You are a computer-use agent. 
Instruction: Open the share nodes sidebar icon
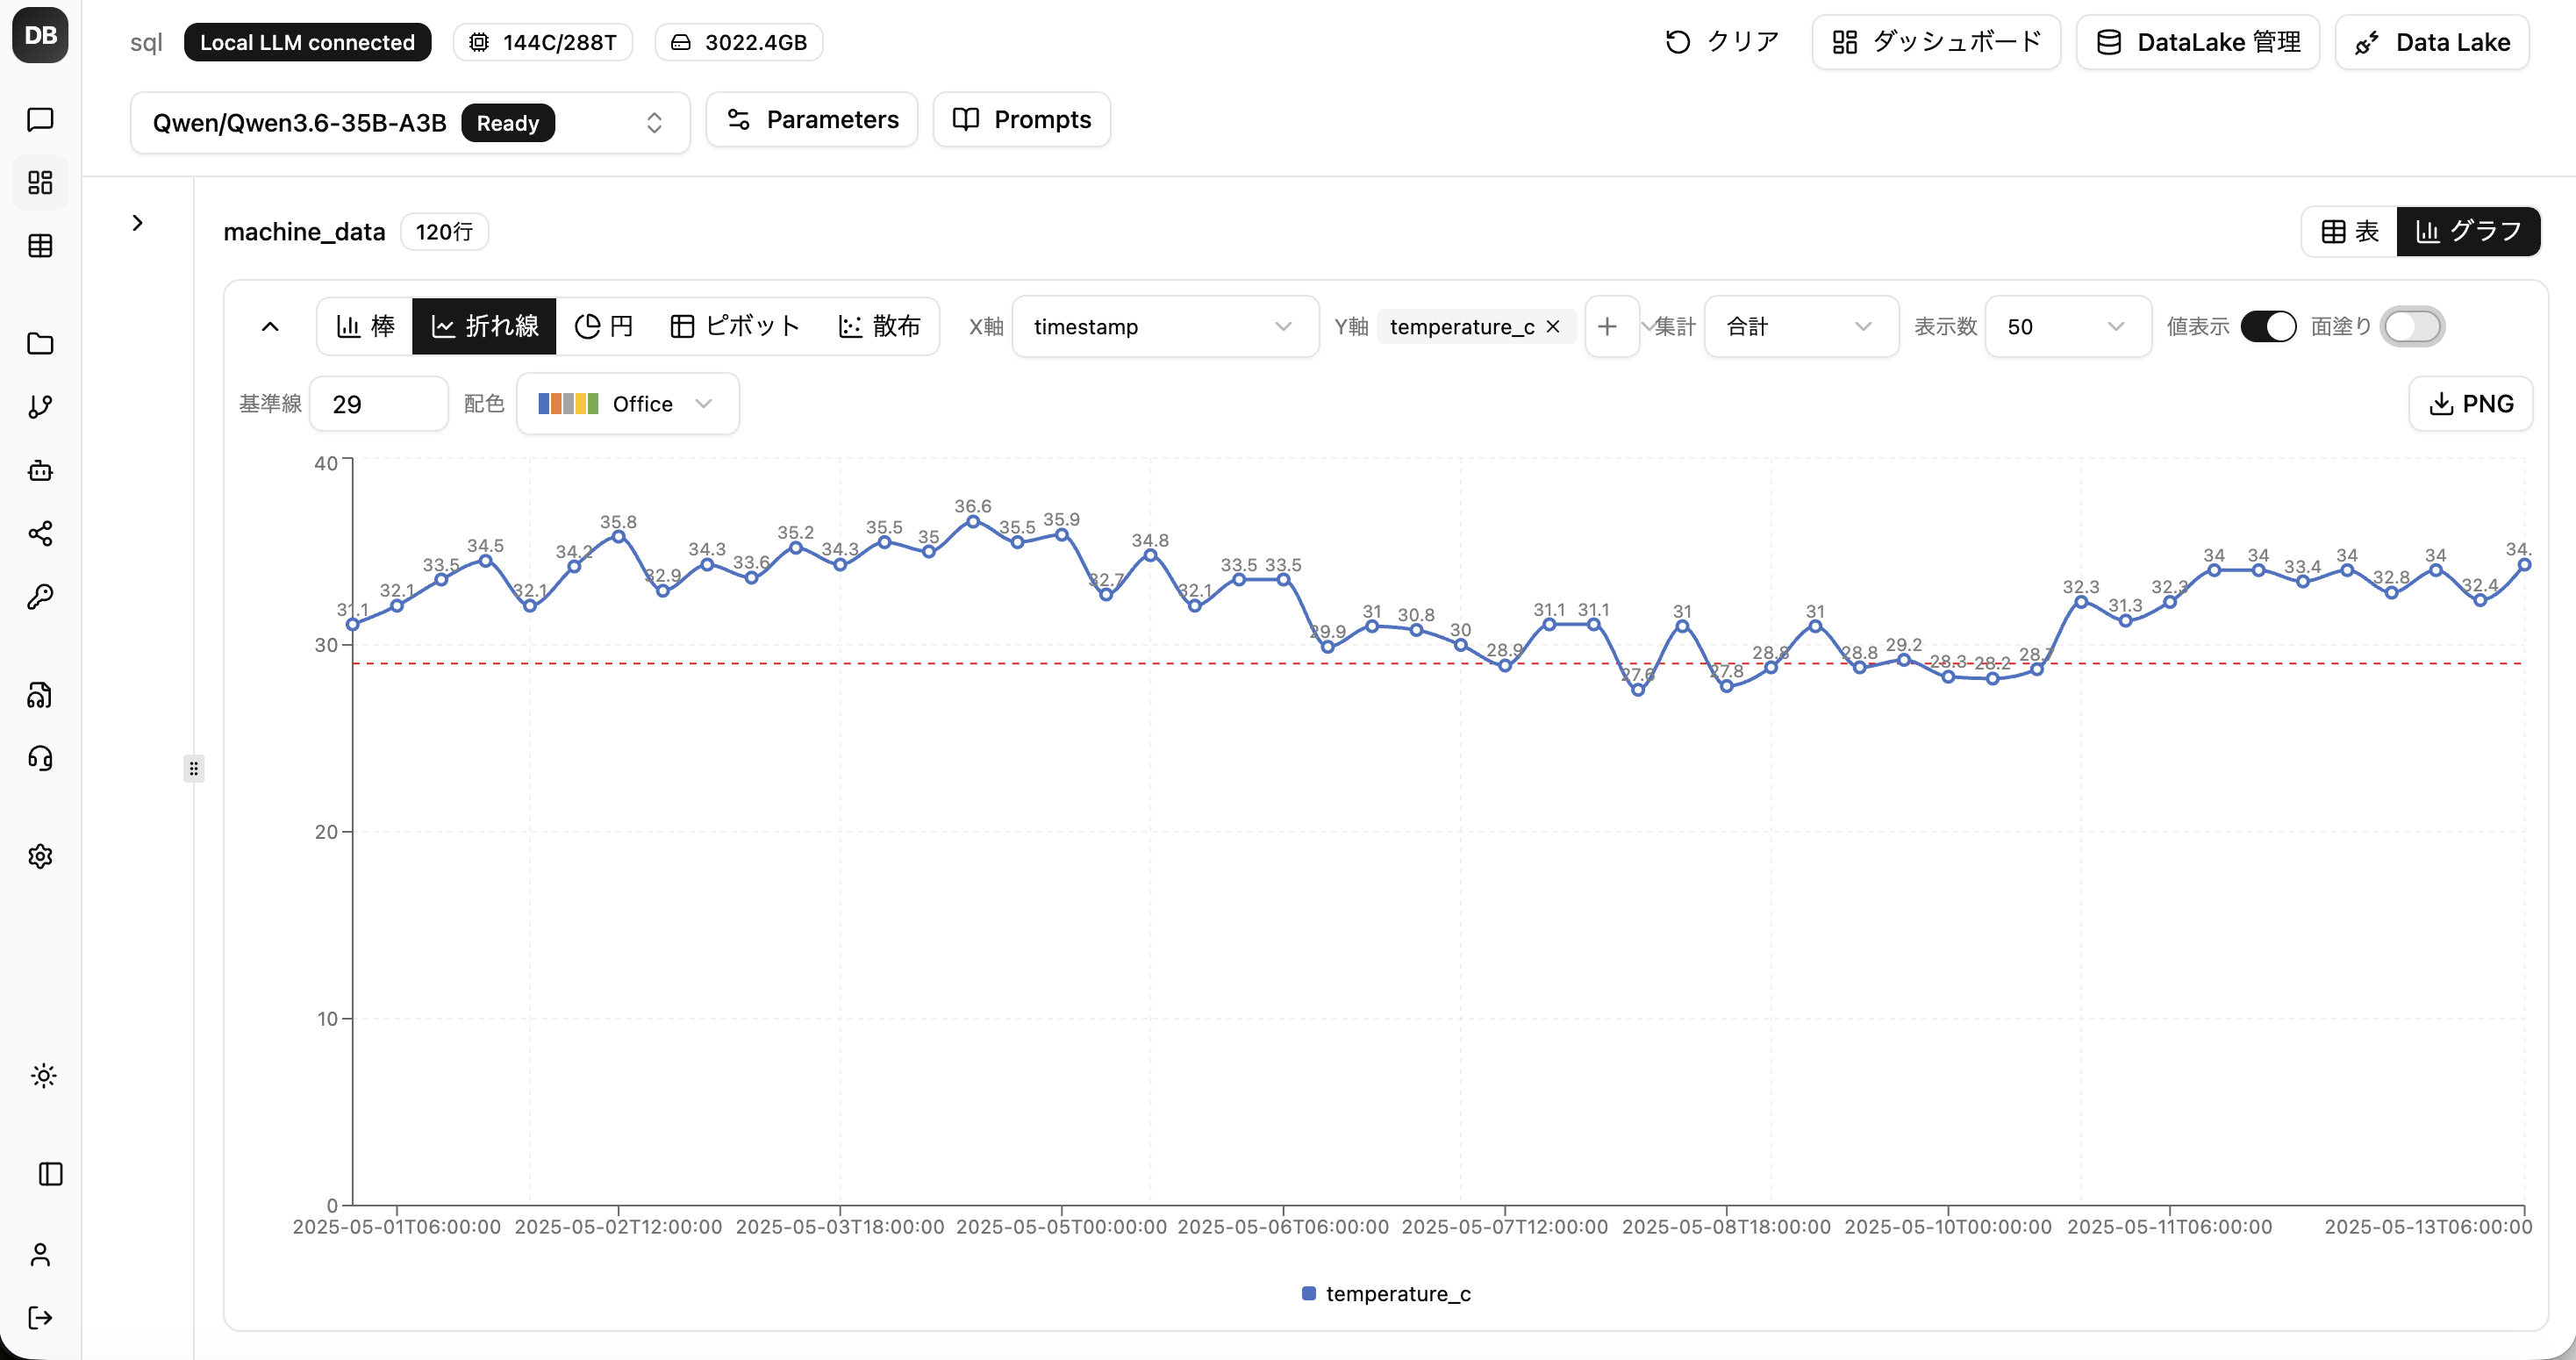pyautogui.click(x=40, y=533)
